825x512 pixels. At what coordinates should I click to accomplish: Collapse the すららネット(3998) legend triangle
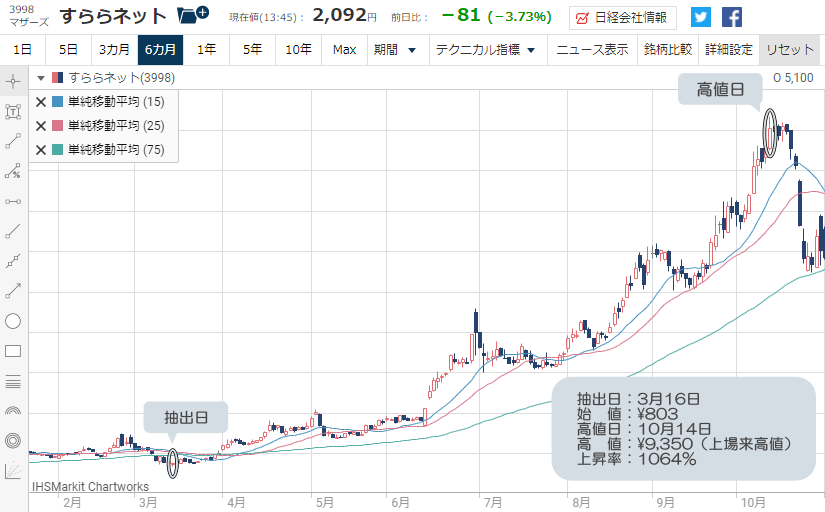click(41, 78)
